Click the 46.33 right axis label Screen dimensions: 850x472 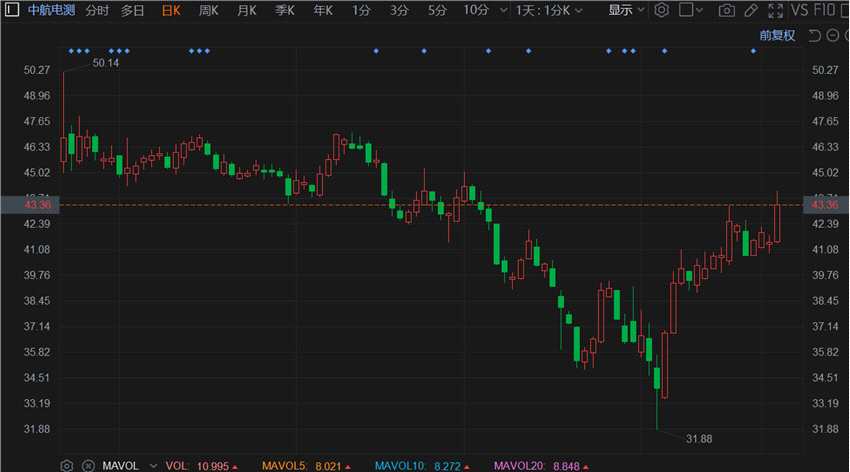point(825,147)
